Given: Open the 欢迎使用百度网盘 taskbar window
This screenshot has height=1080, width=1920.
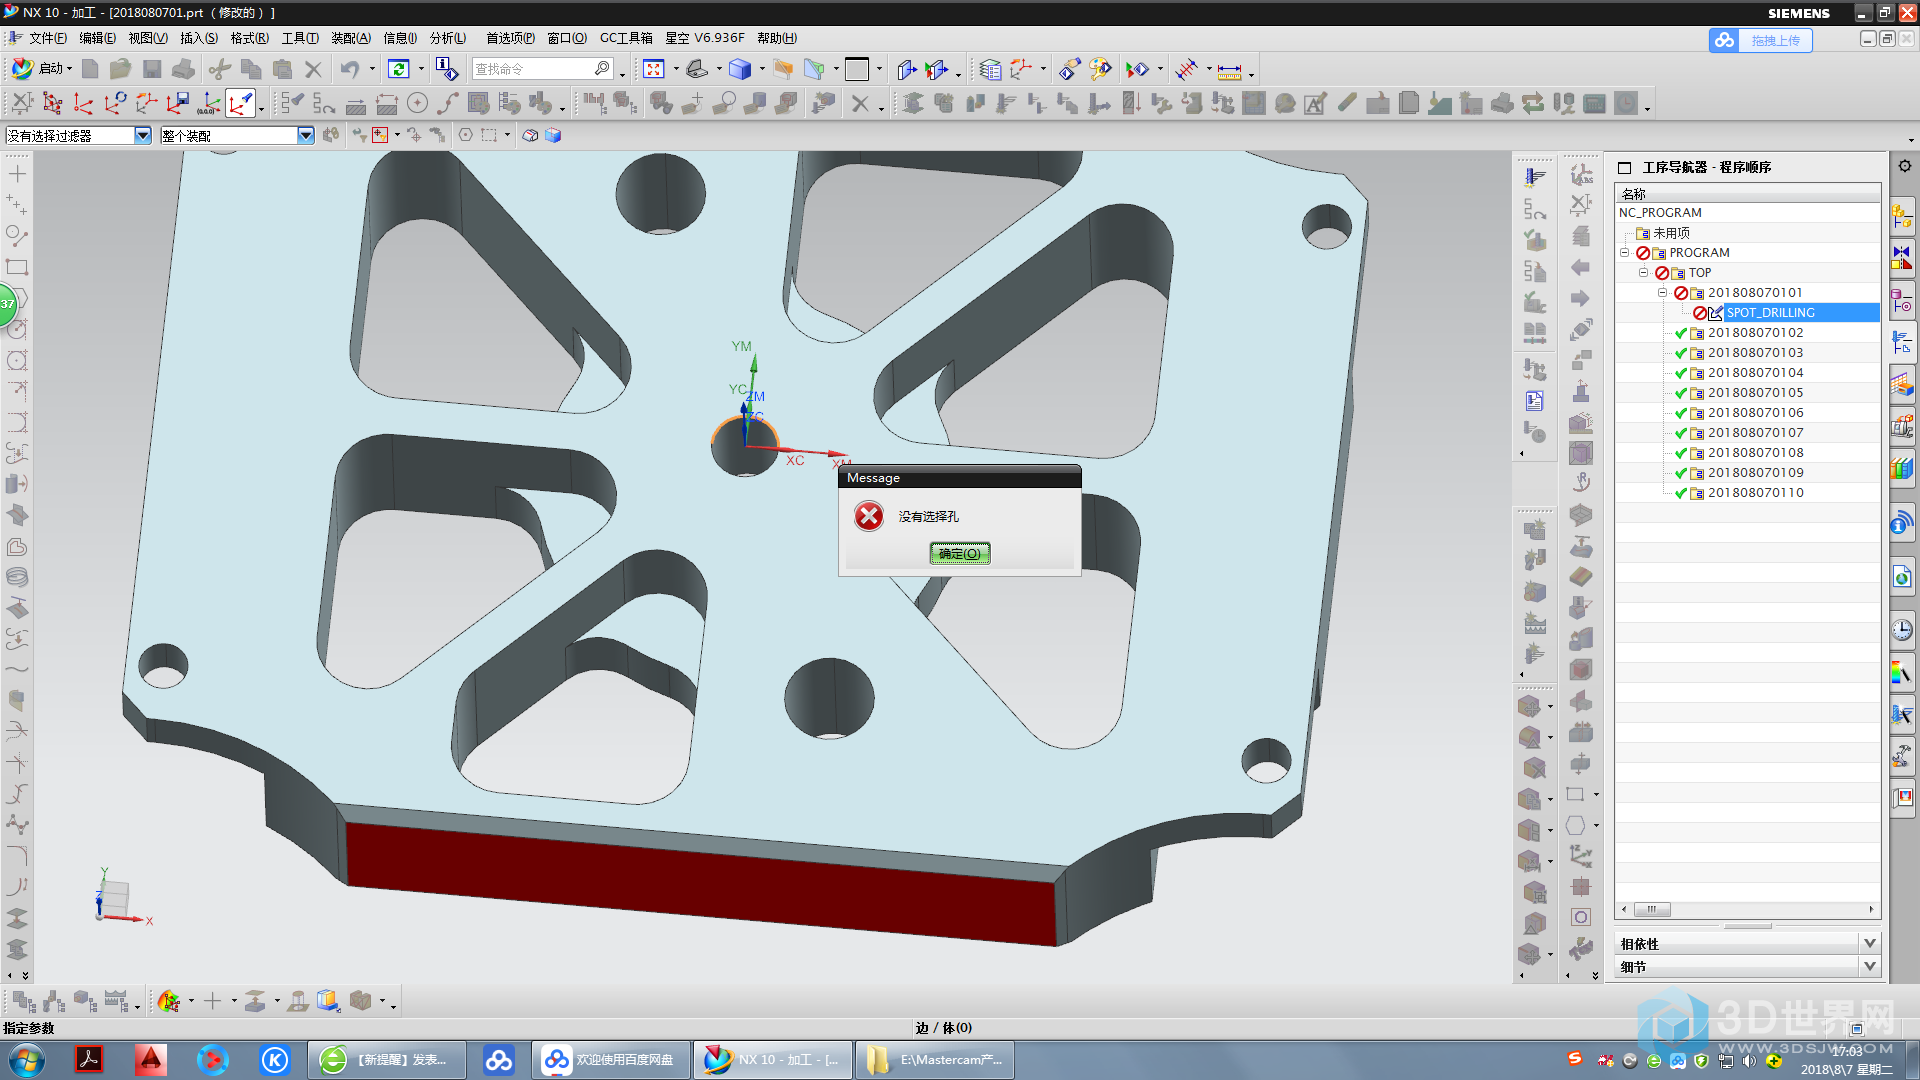Looking at the screenshot, I should pos(611,1060).
